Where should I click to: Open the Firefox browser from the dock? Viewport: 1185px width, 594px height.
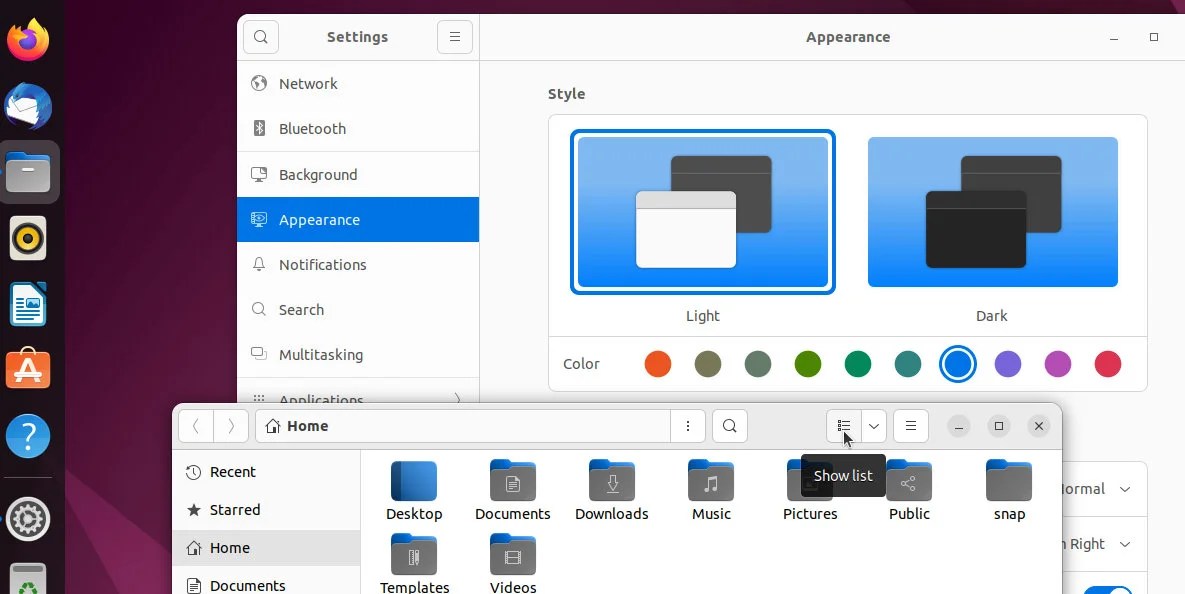[27, 39]
